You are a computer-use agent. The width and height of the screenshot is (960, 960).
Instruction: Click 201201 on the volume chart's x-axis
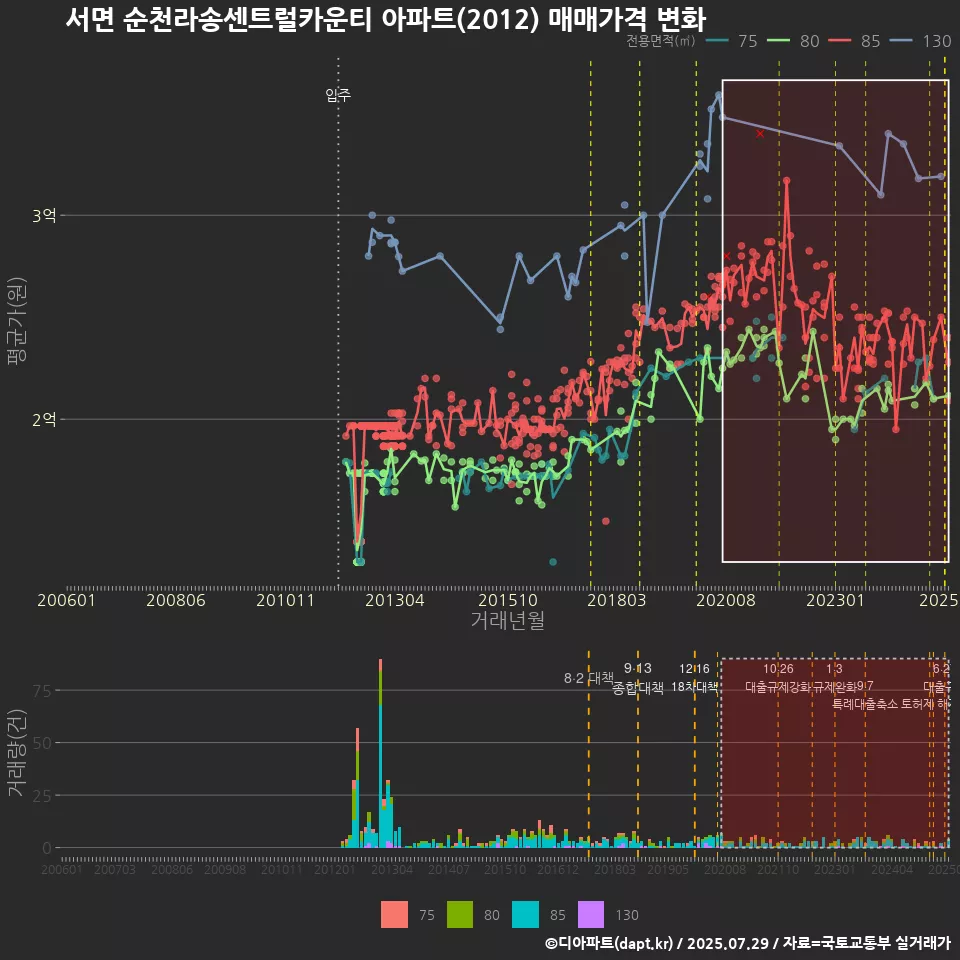tap(336, 869)
